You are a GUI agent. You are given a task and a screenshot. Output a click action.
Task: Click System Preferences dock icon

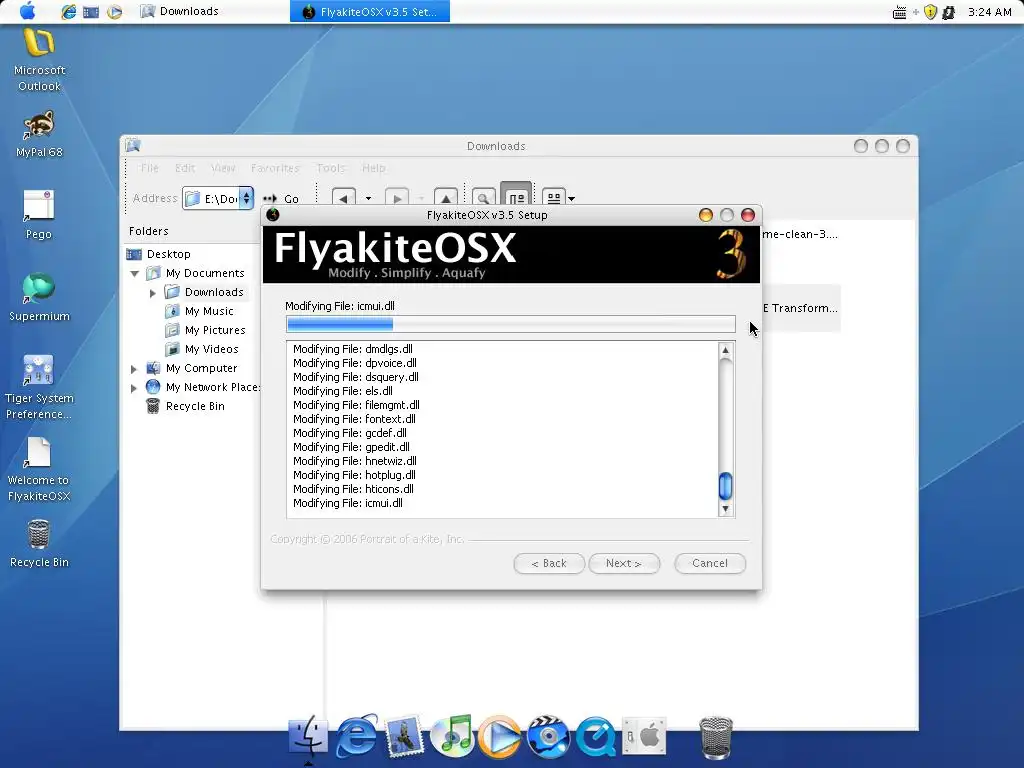click(643, 737)
